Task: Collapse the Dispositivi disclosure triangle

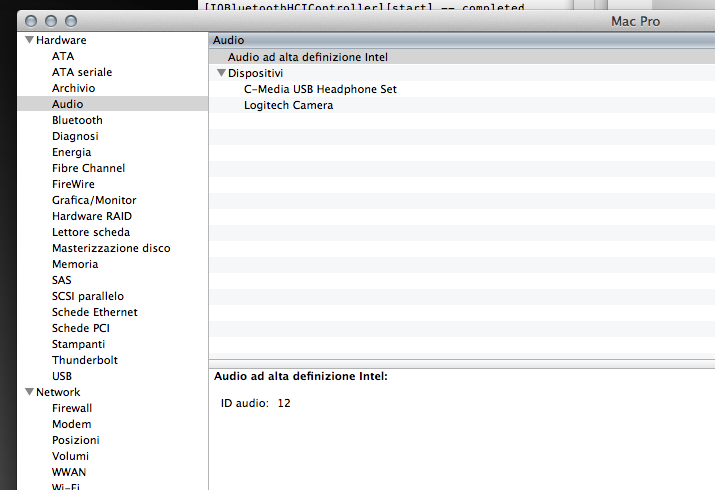Action: pyautogui.click(x=221, y=74)
